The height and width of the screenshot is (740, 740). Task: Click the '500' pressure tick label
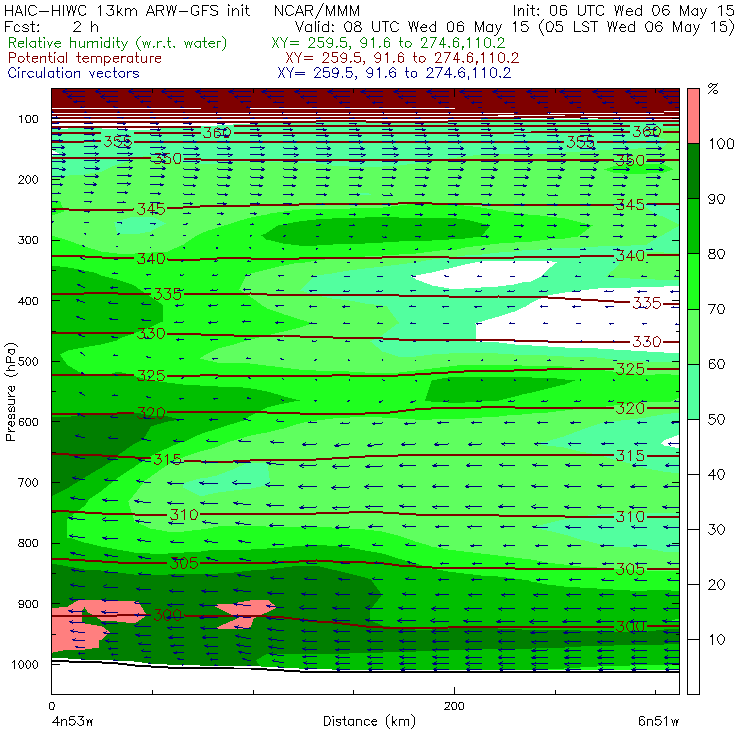[x=28, y=362]
